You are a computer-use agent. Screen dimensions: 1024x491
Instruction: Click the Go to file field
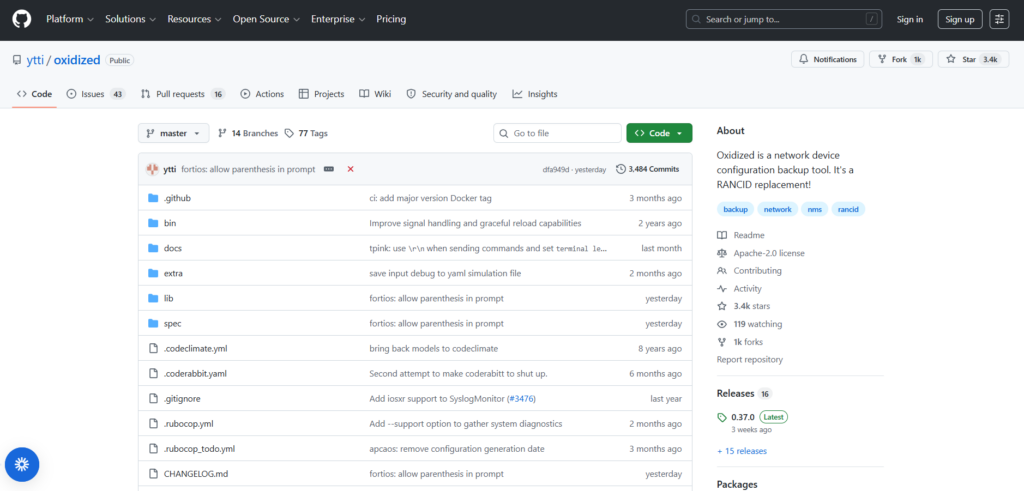(557, 133)
